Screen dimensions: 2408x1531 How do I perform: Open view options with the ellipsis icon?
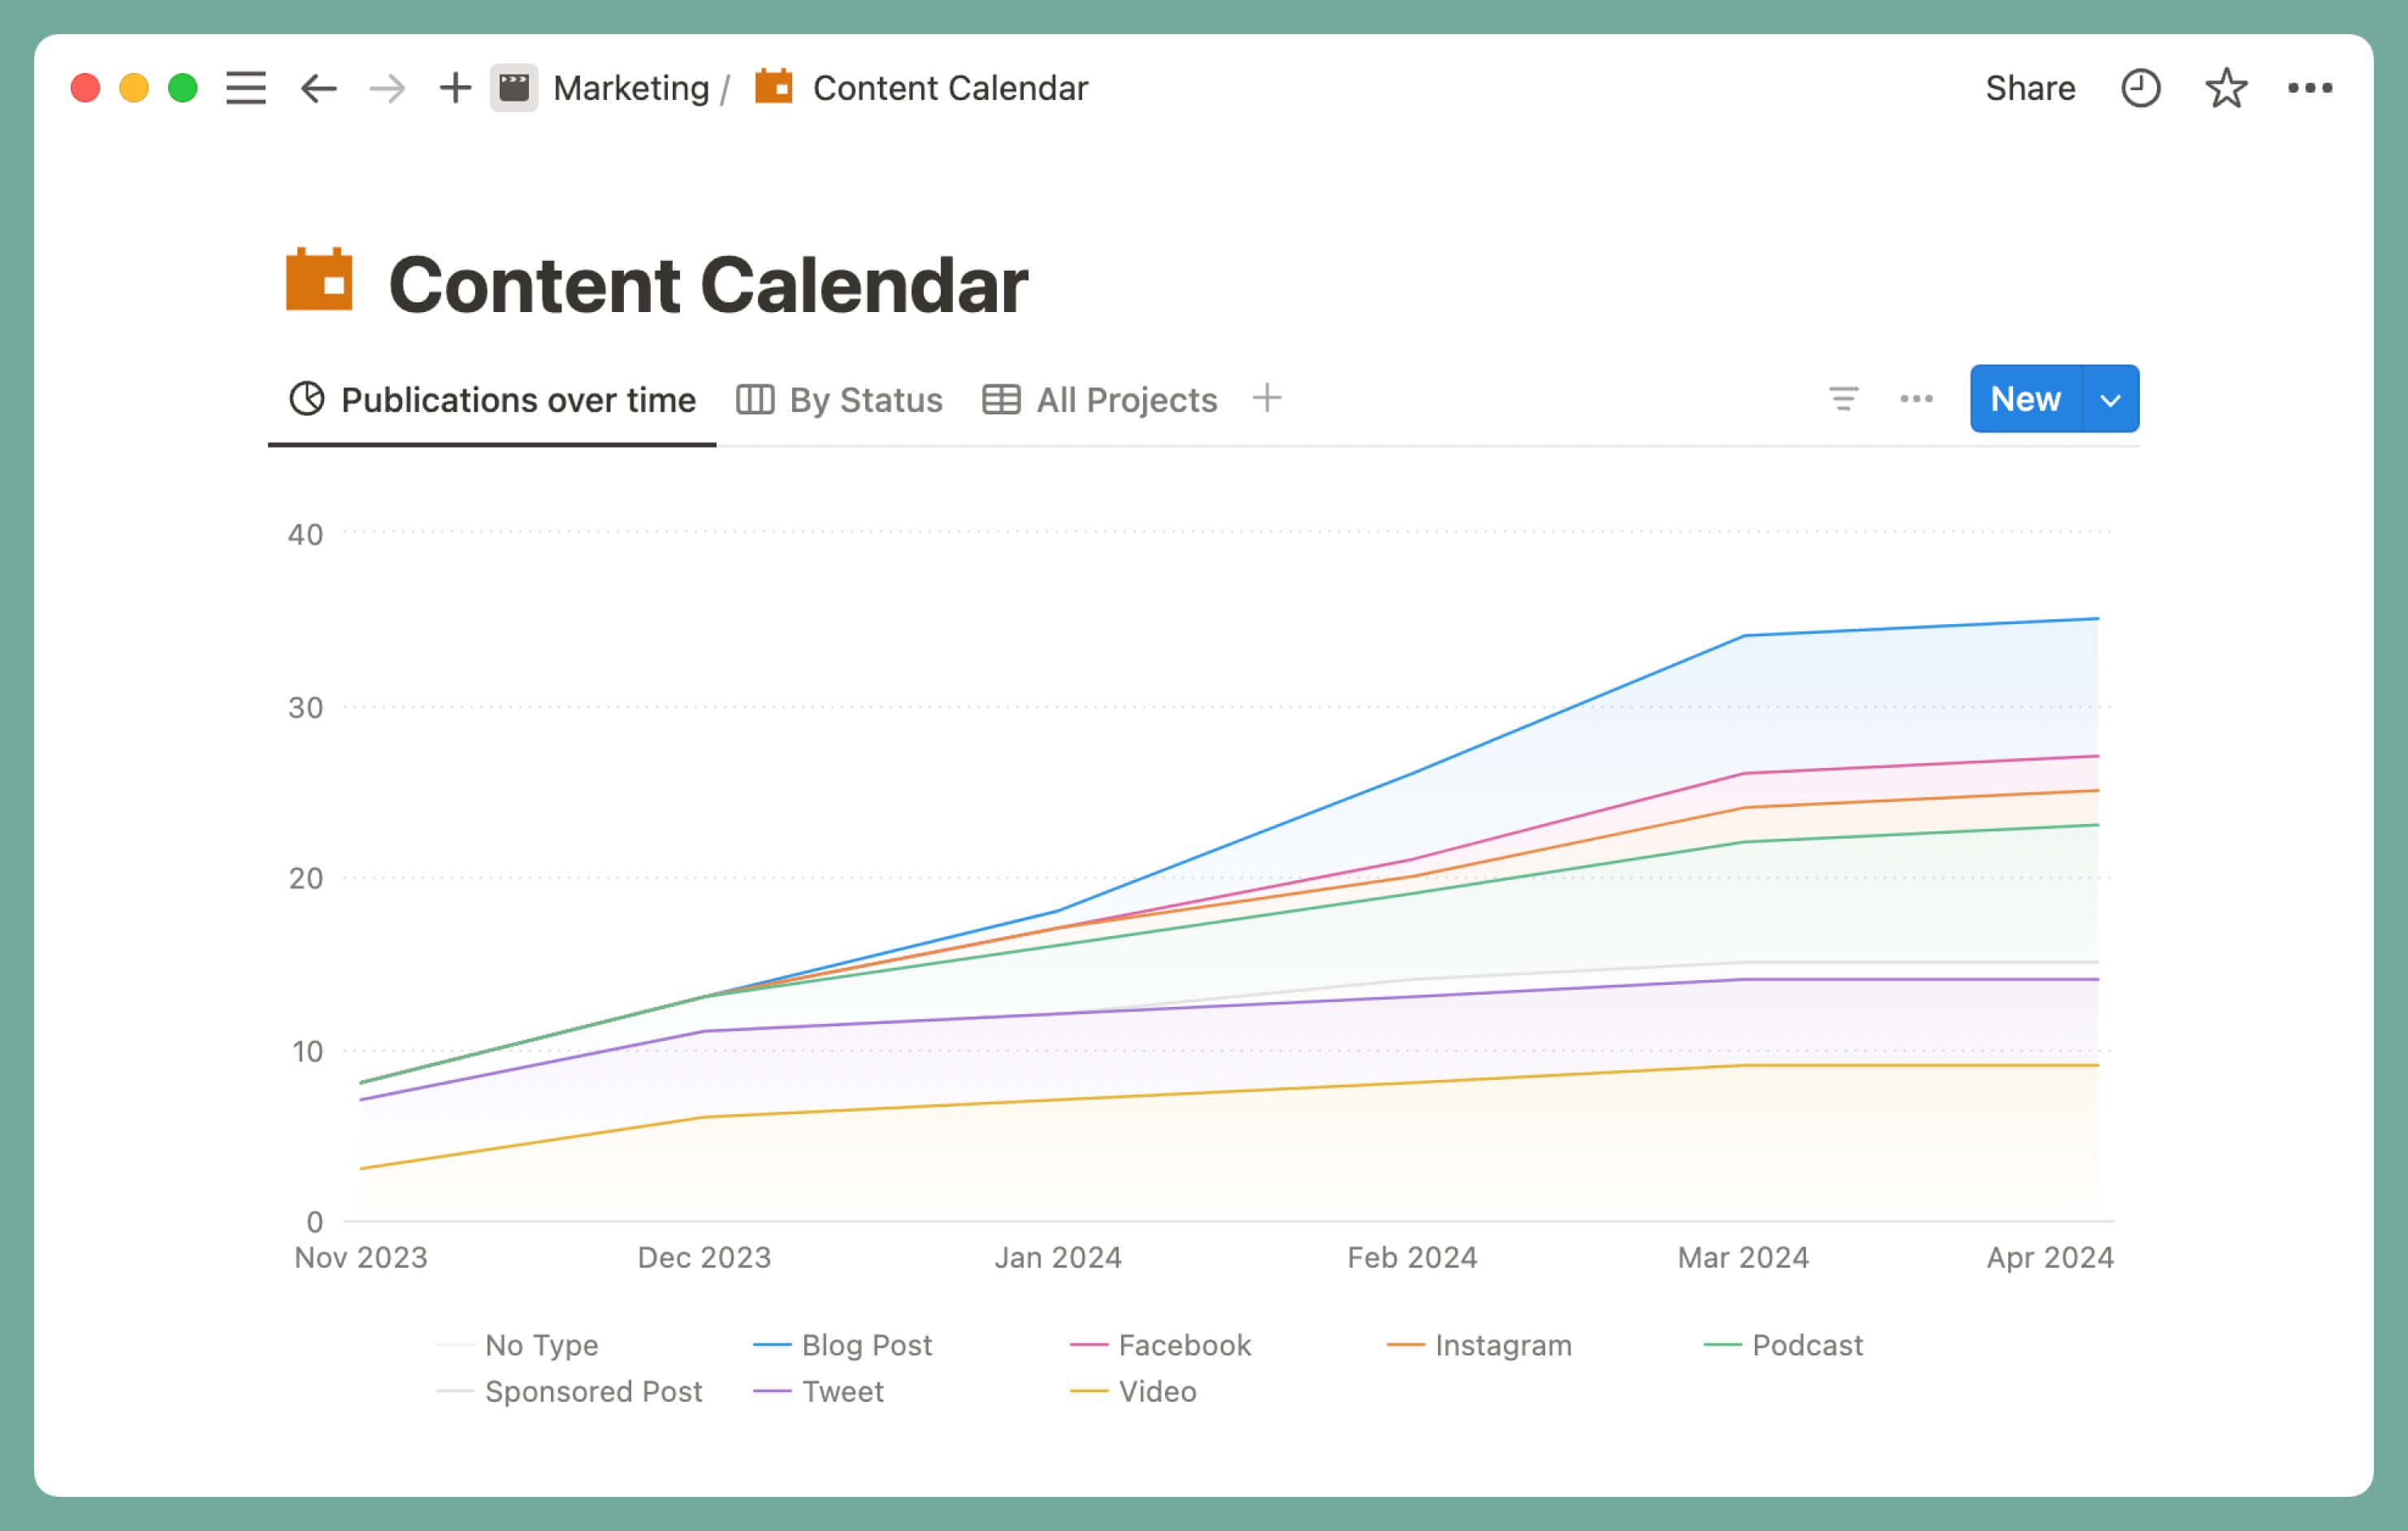1915,399
